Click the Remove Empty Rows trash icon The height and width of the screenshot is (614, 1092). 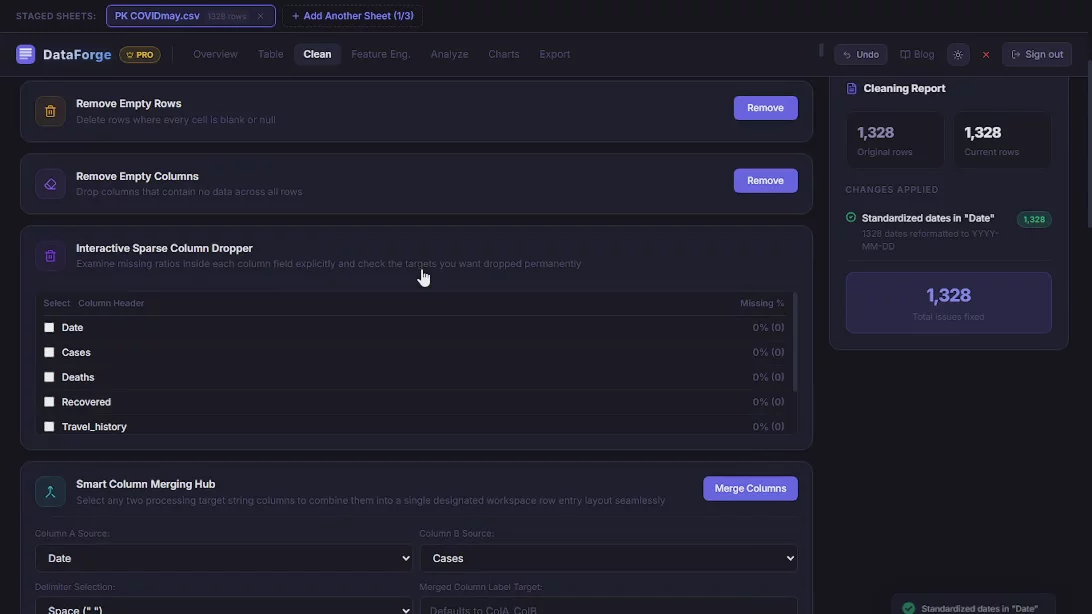(50, 111)
